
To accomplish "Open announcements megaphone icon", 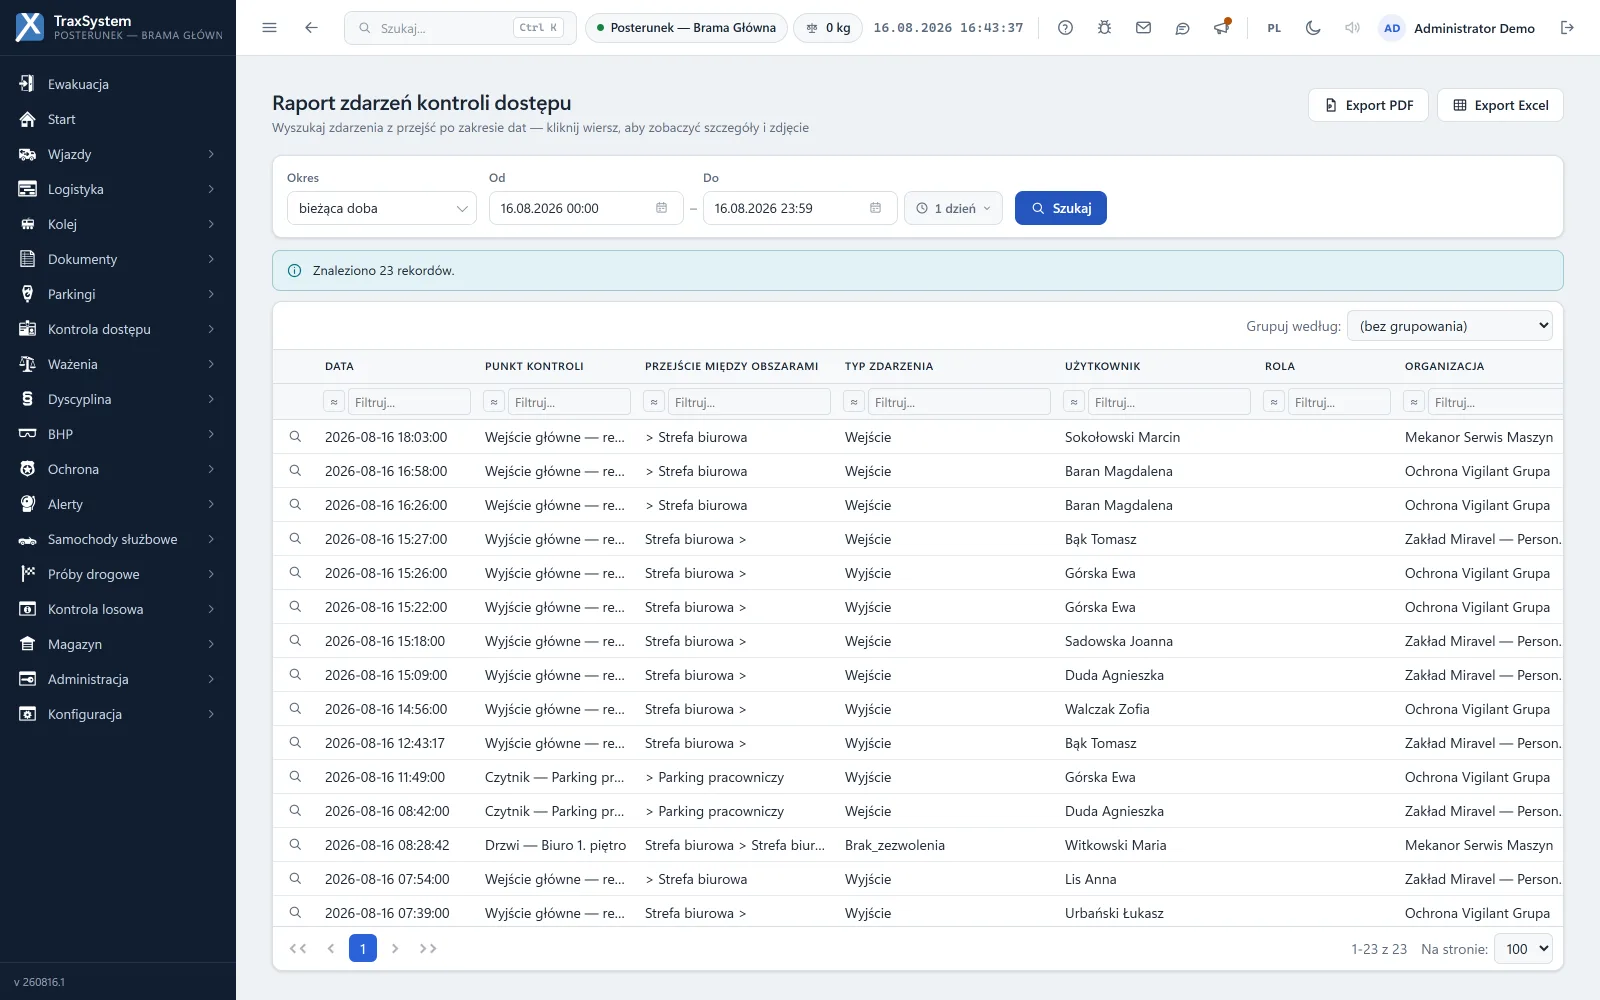I will (x=1221, y=28).
